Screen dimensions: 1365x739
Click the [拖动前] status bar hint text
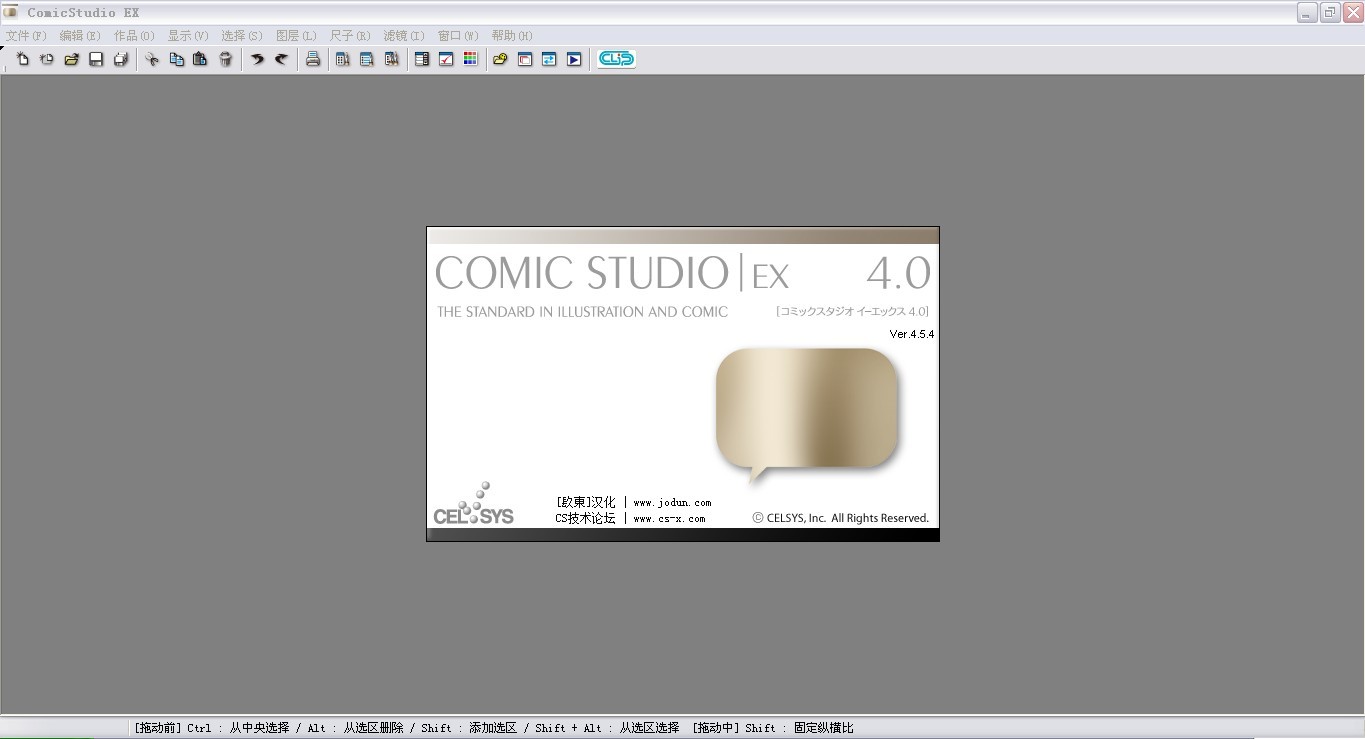pyautogui.click(x=158, y=728)
